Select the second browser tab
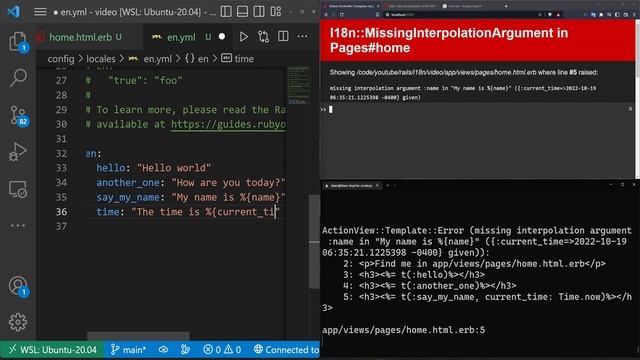The width and height of the screenshot is (640, 360). pos(411,6)
